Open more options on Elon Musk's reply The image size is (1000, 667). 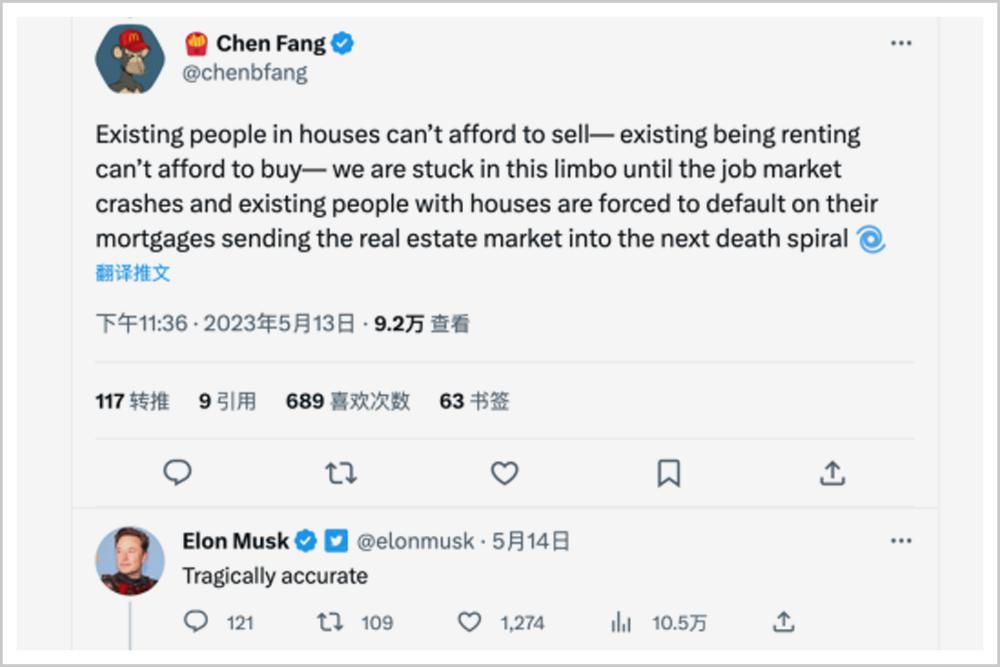(x=901, y=541)
